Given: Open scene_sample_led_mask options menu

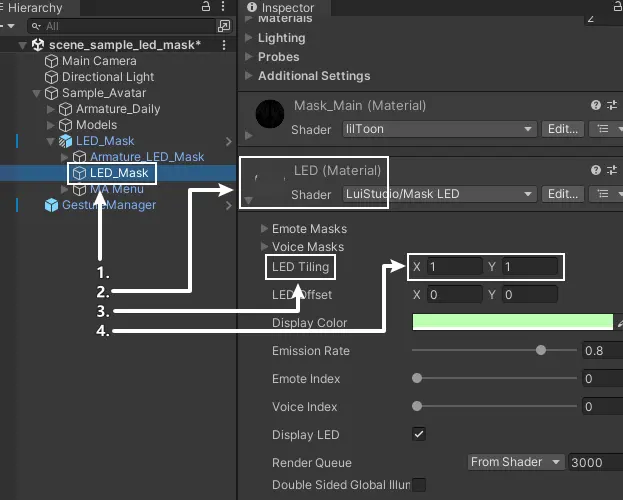Looking at the screenshot, I should coord(224,45).
